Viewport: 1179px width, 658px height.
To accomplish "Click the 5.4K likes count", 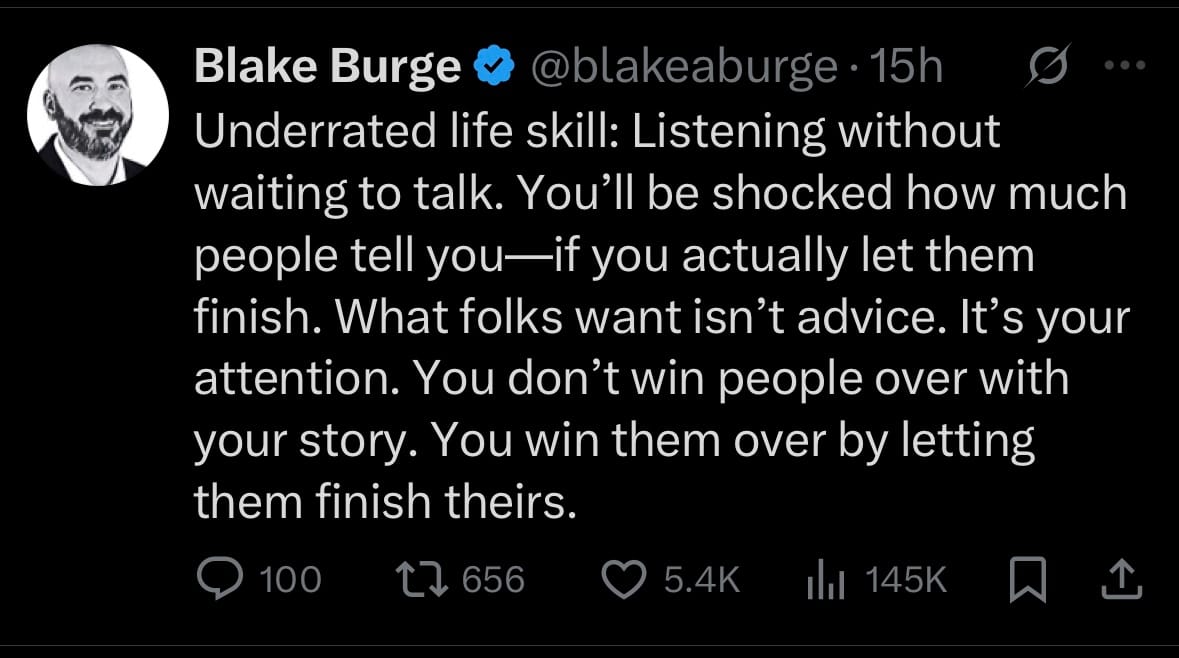I will tap(702, 580).
